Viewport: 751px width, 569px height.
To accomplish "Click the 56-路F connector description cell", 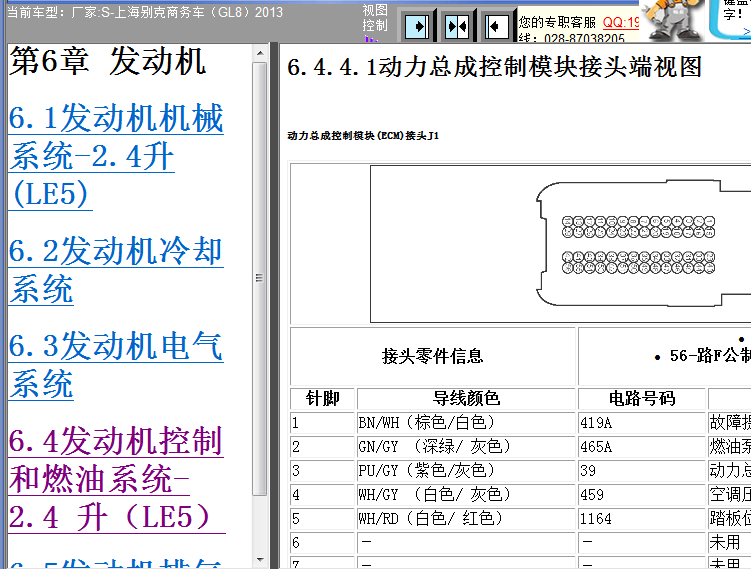I will (665, 356).
